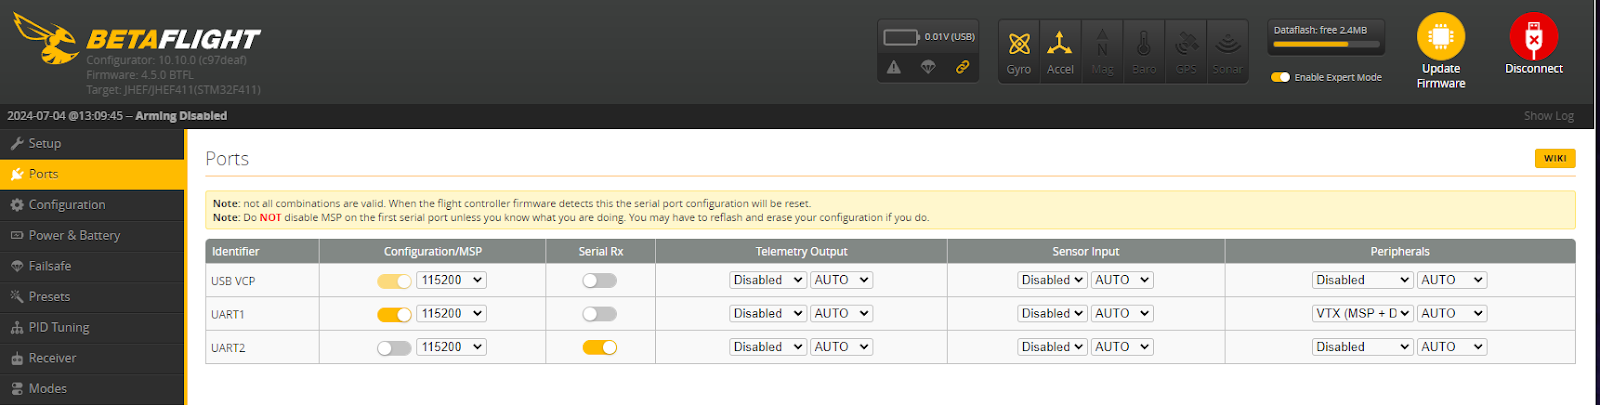This screenshot has height=405, width=1600.
Task: Click the Baro sensor status icon
Action: [x=1144, y=45]
